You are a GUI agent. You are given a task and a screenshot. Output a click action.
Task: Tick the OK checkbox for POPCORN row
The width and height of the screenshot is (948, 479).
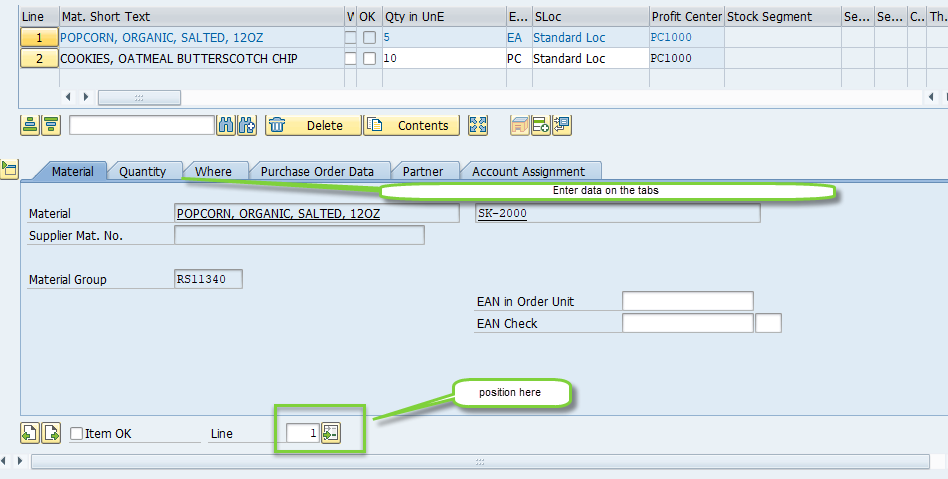coord(369,37)
